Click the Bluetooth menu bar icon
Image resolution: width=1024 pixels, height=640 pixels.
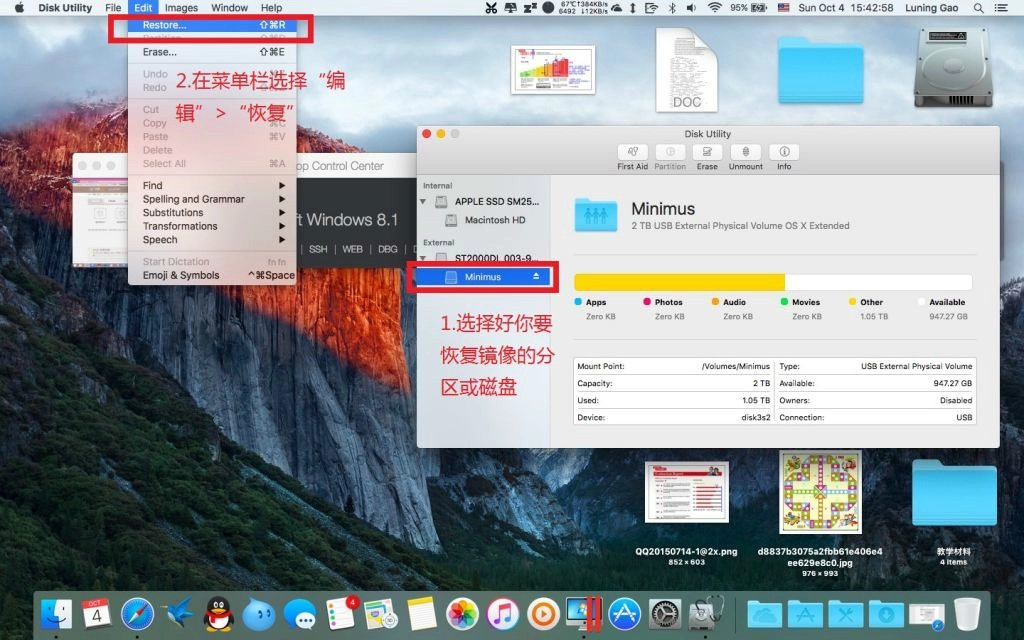point(672,8)
